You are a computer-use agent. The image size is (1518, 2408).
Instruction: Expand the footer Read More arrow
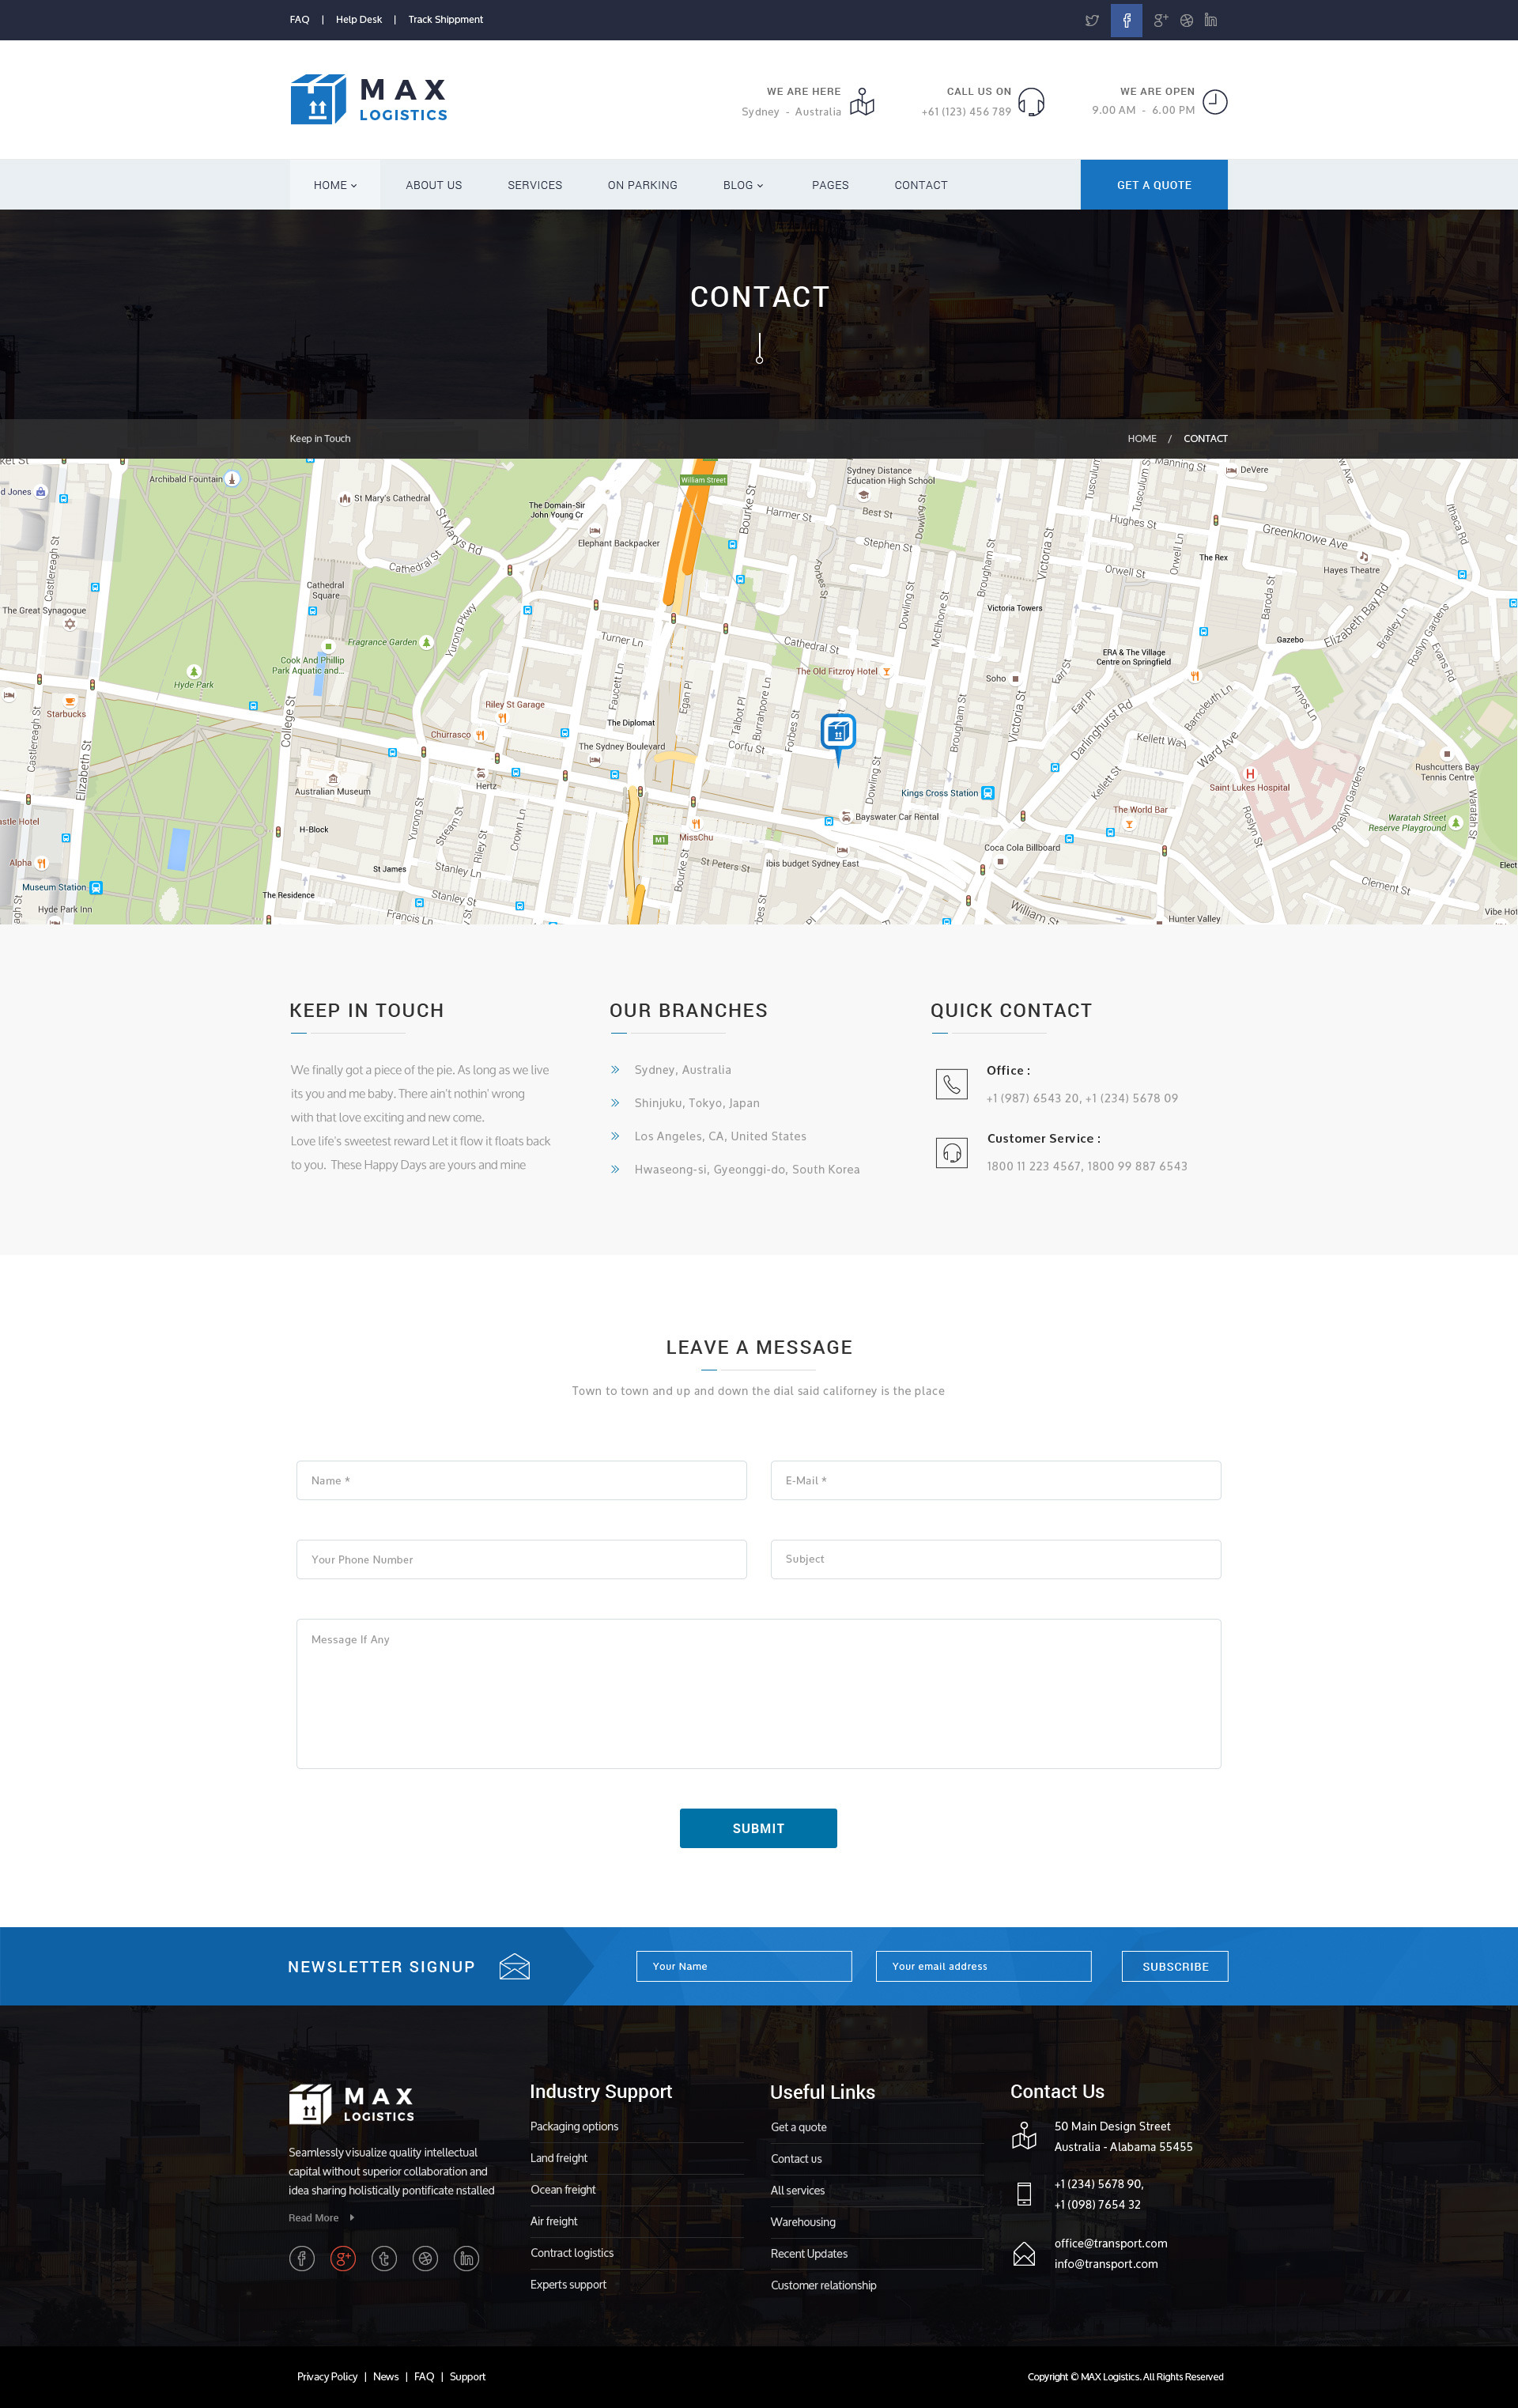(x=352, y=2218)
